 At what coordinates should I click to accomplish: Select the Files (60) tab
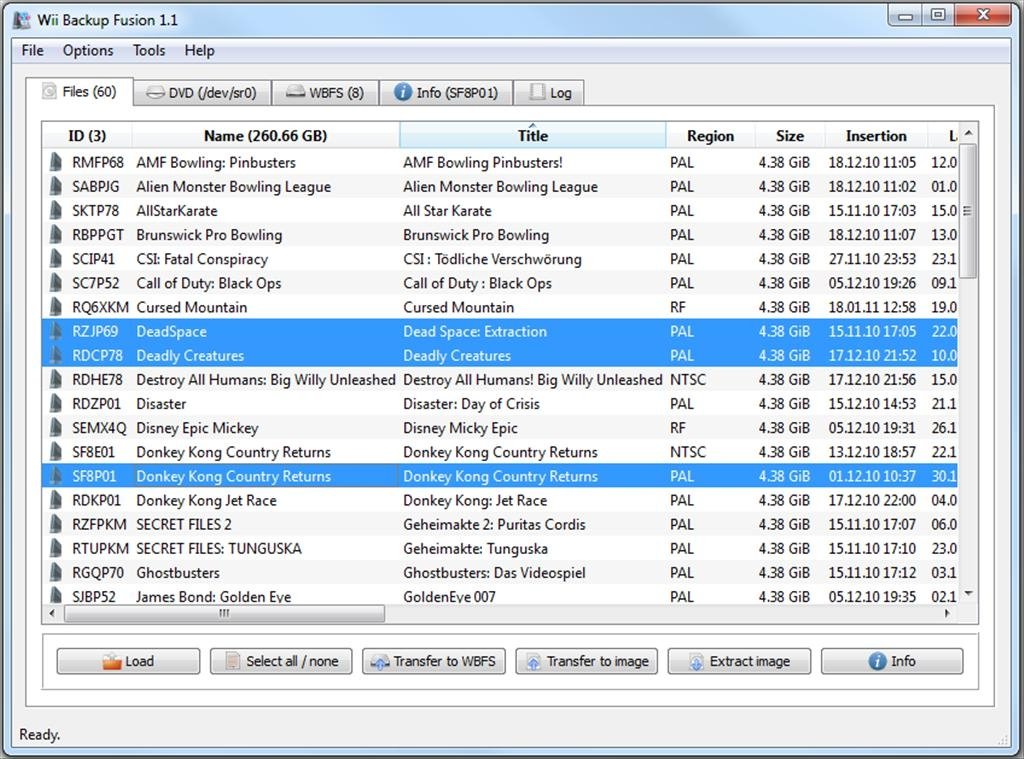point(80,91)
